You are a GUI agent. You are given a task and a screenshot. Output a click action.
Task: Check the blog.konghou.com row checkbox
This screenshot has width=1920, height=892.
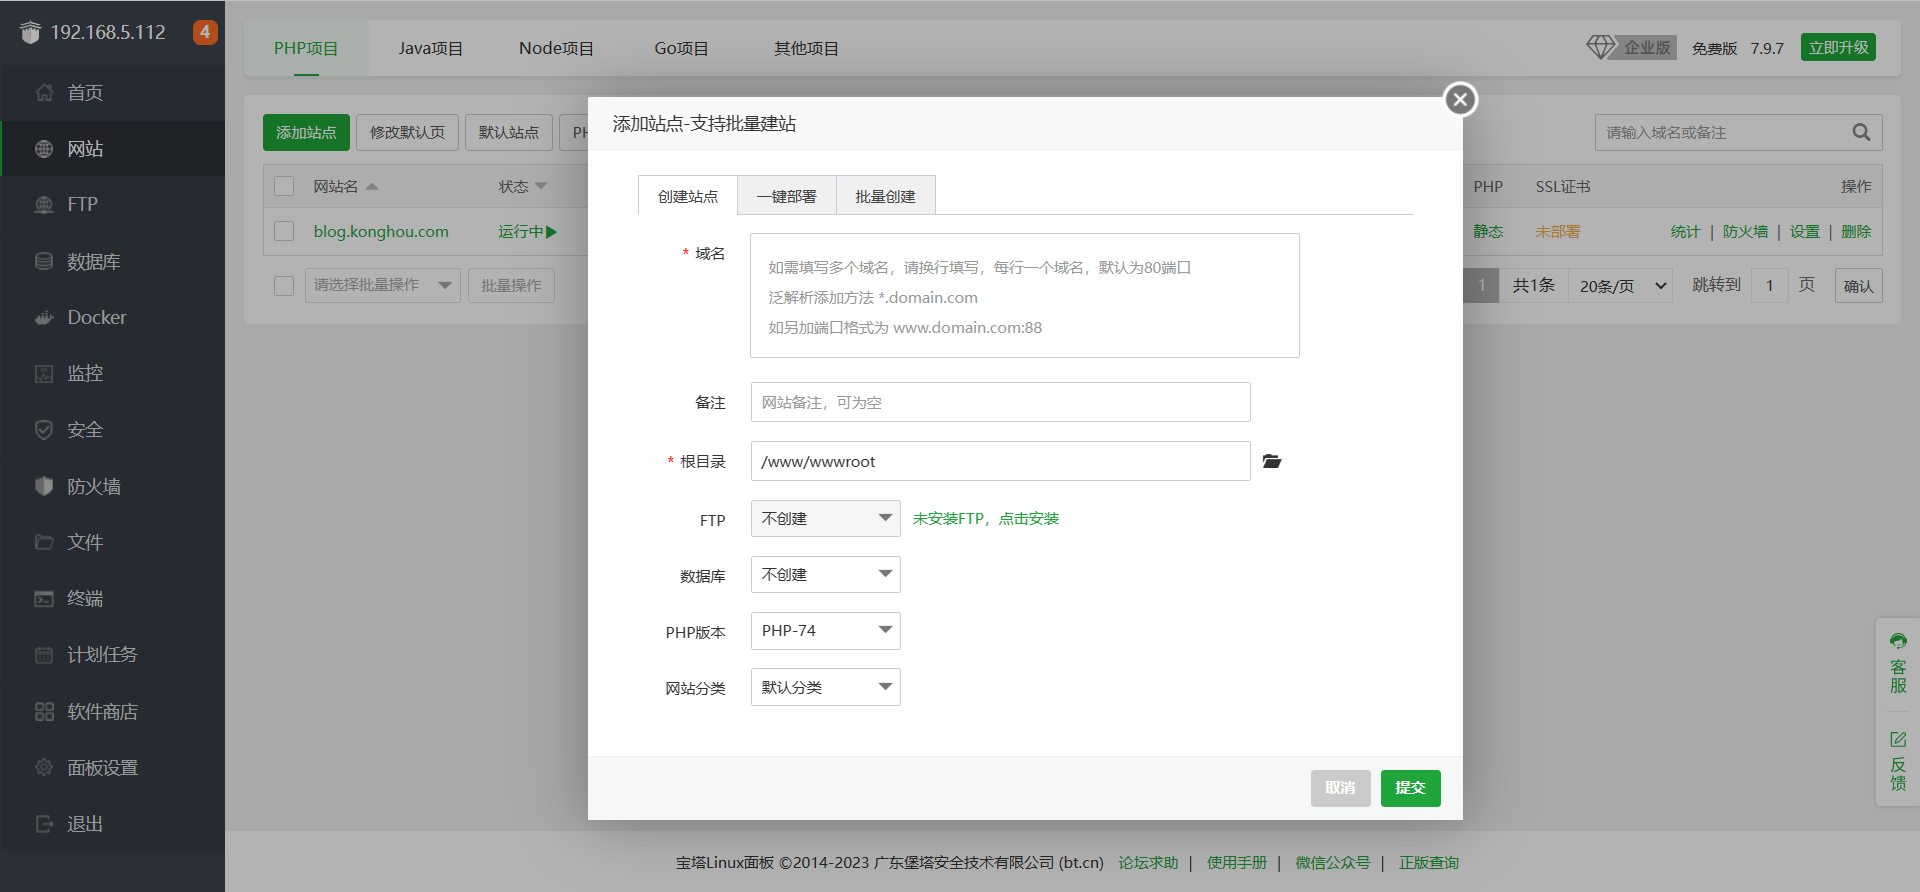pyautogui.click(x=284, y=231)
